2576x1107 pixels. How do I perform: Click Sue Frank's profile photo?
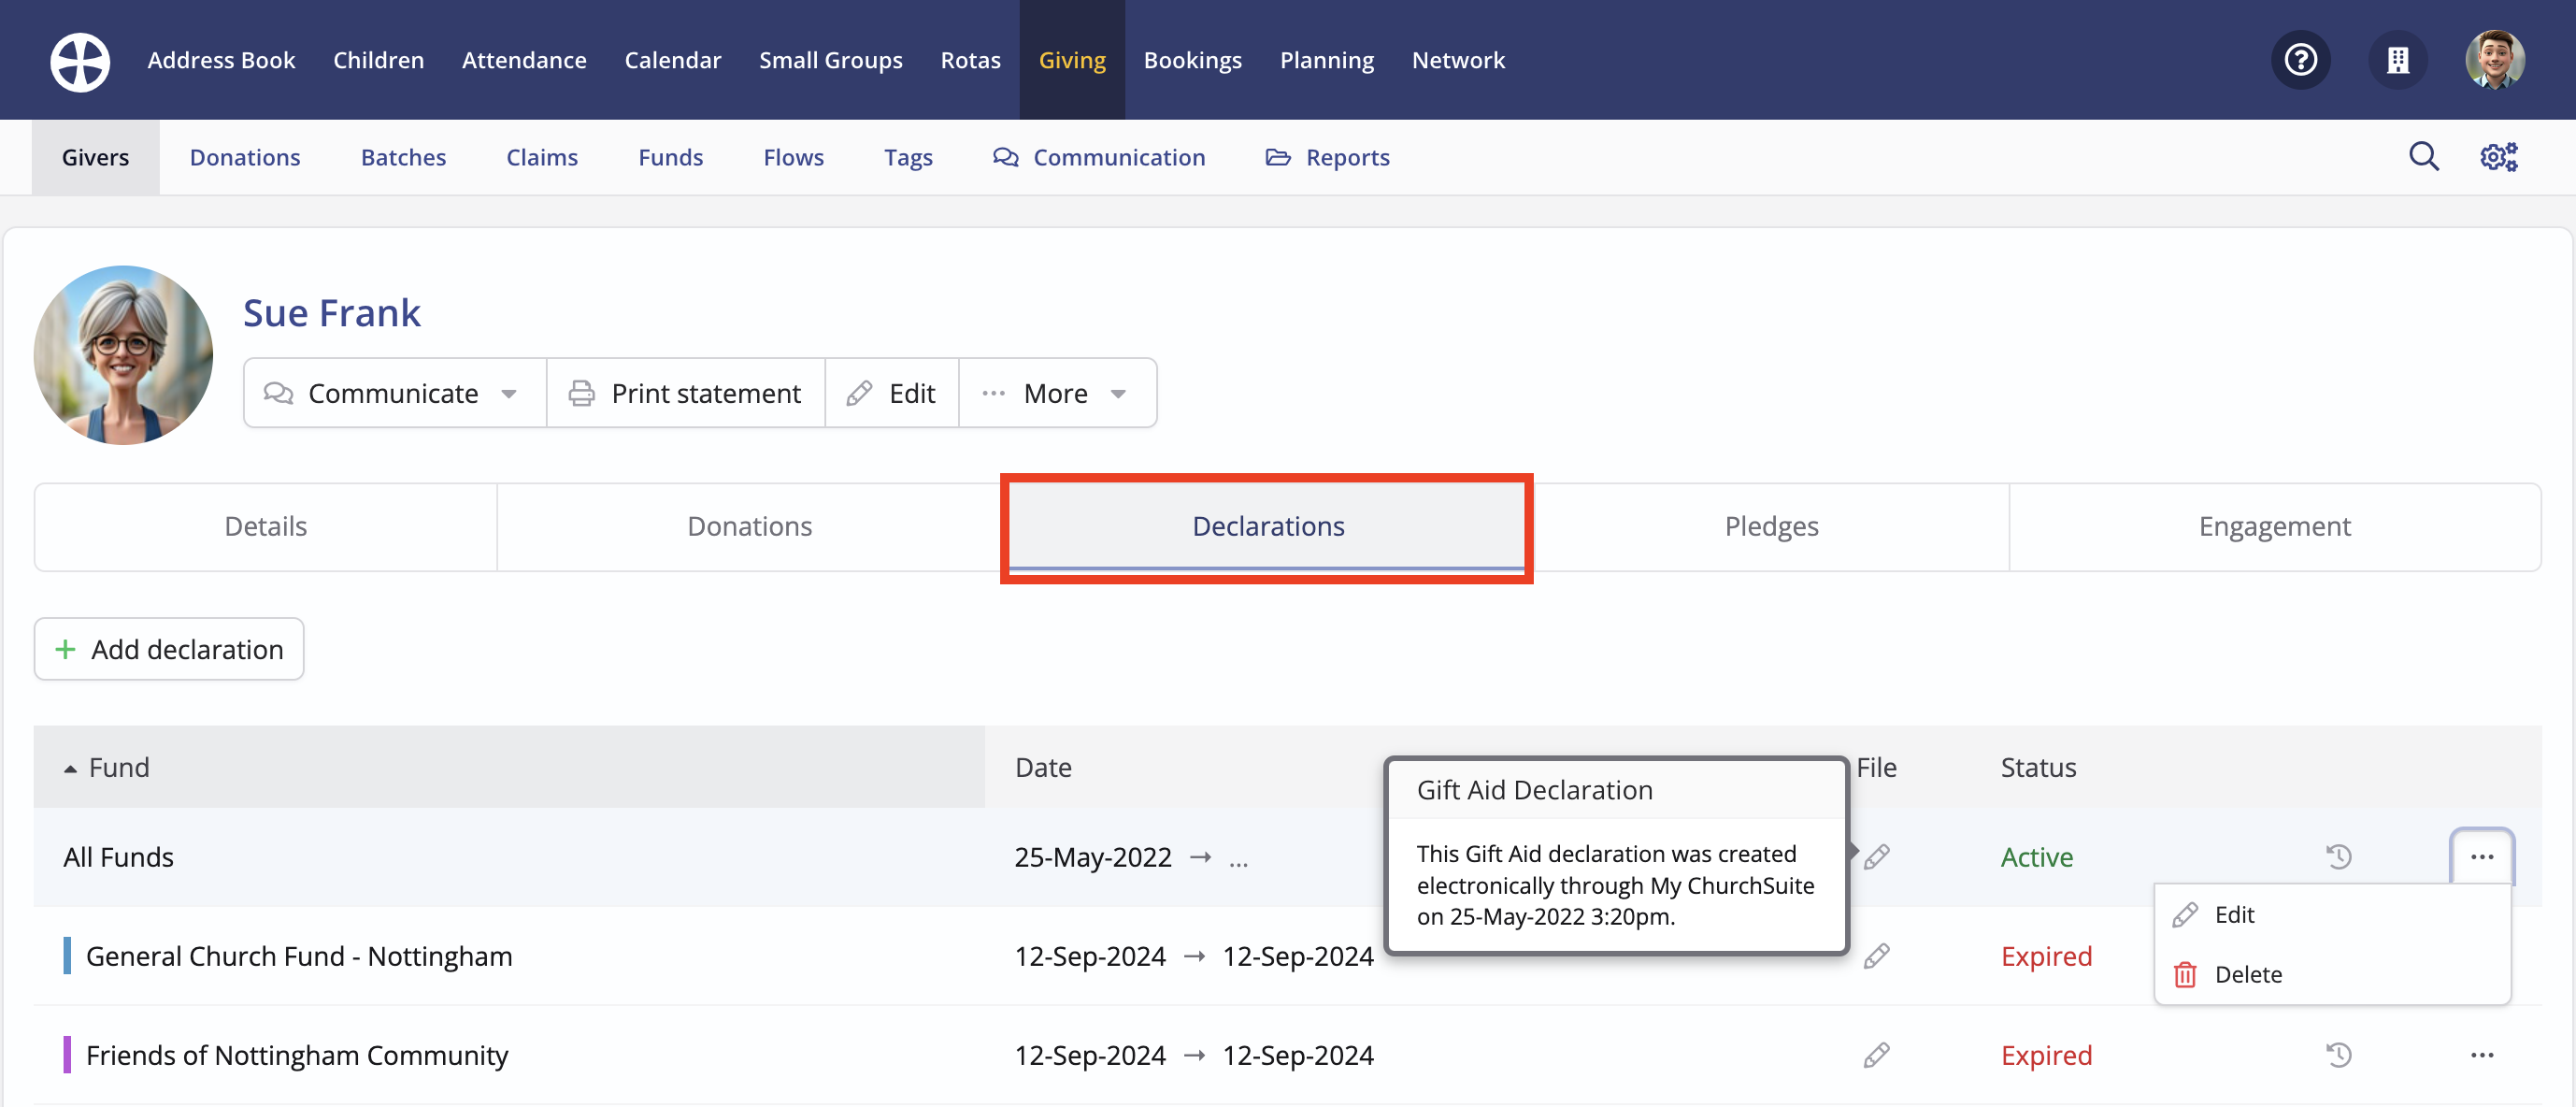click(123, 355)
